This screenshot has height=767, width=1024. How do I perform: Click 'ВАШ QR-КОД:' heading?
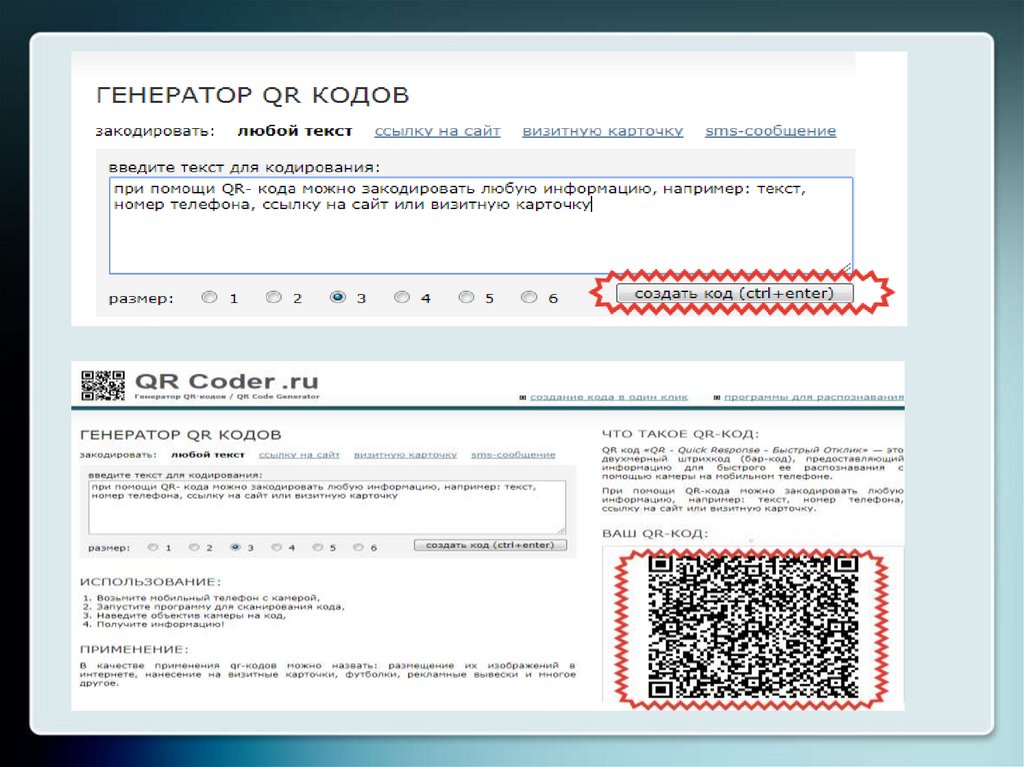click(x=655, y=533)
